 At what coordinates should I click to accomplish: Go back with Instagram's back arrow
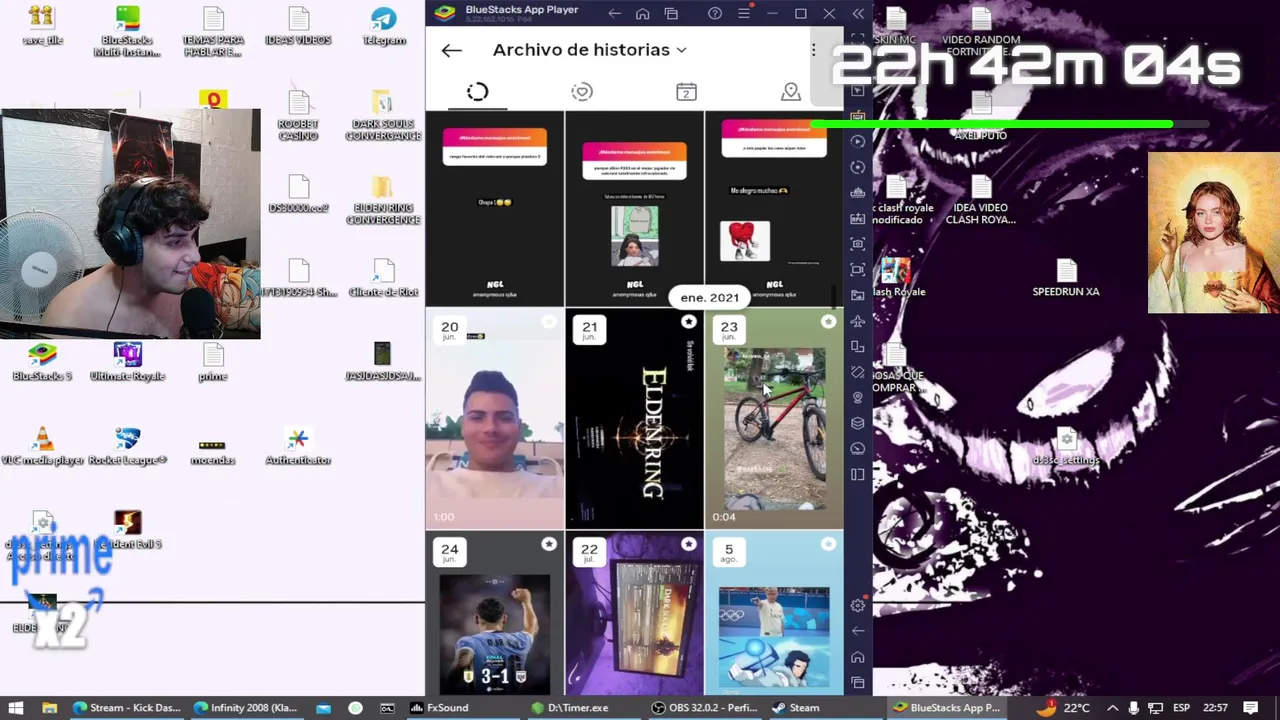pyautogui.click(x=451, y=50)
